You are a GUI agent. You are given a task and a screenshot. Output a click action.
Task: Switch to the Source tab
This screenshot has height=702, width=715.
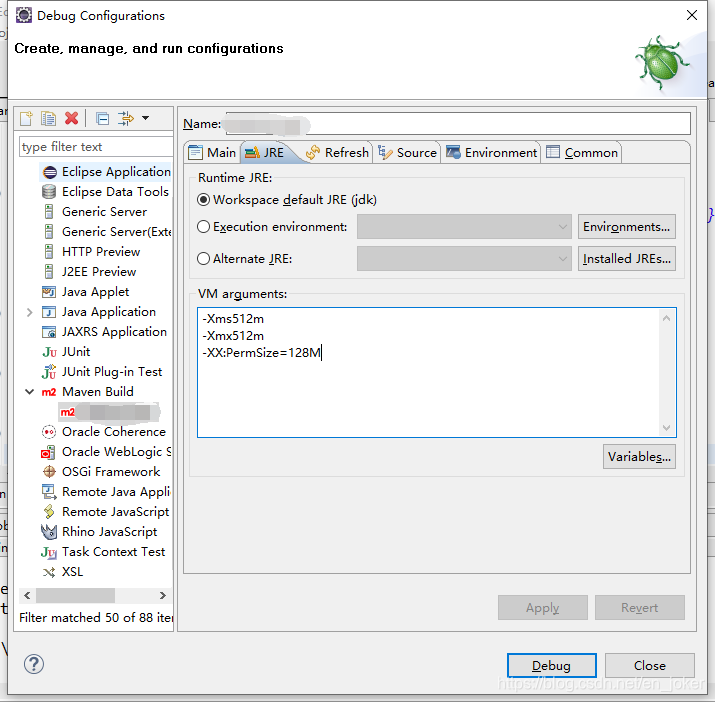click(408, 152)
